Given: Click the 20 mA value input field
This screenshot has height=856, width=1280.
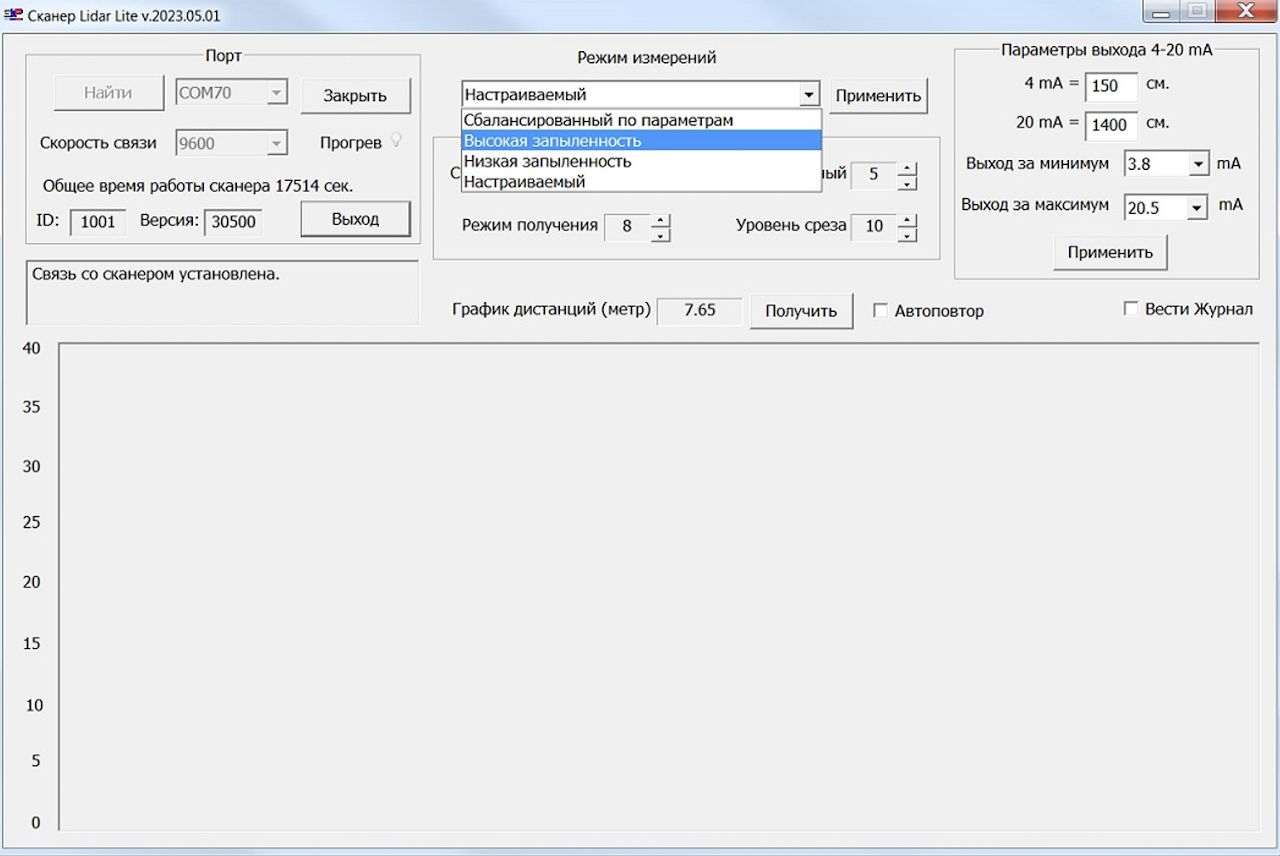Looking at the screenshot, I should pos(1110,125).
